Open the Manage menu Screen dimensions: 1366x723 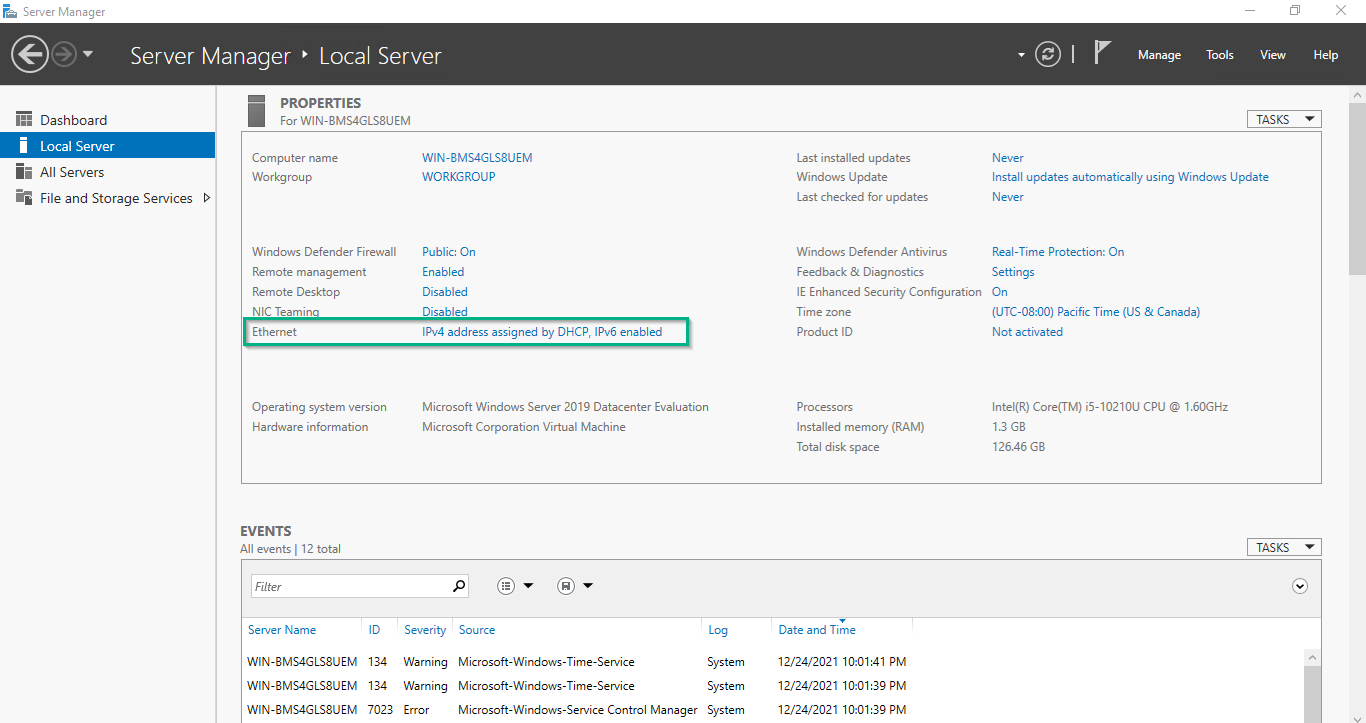pos(1159,55)
